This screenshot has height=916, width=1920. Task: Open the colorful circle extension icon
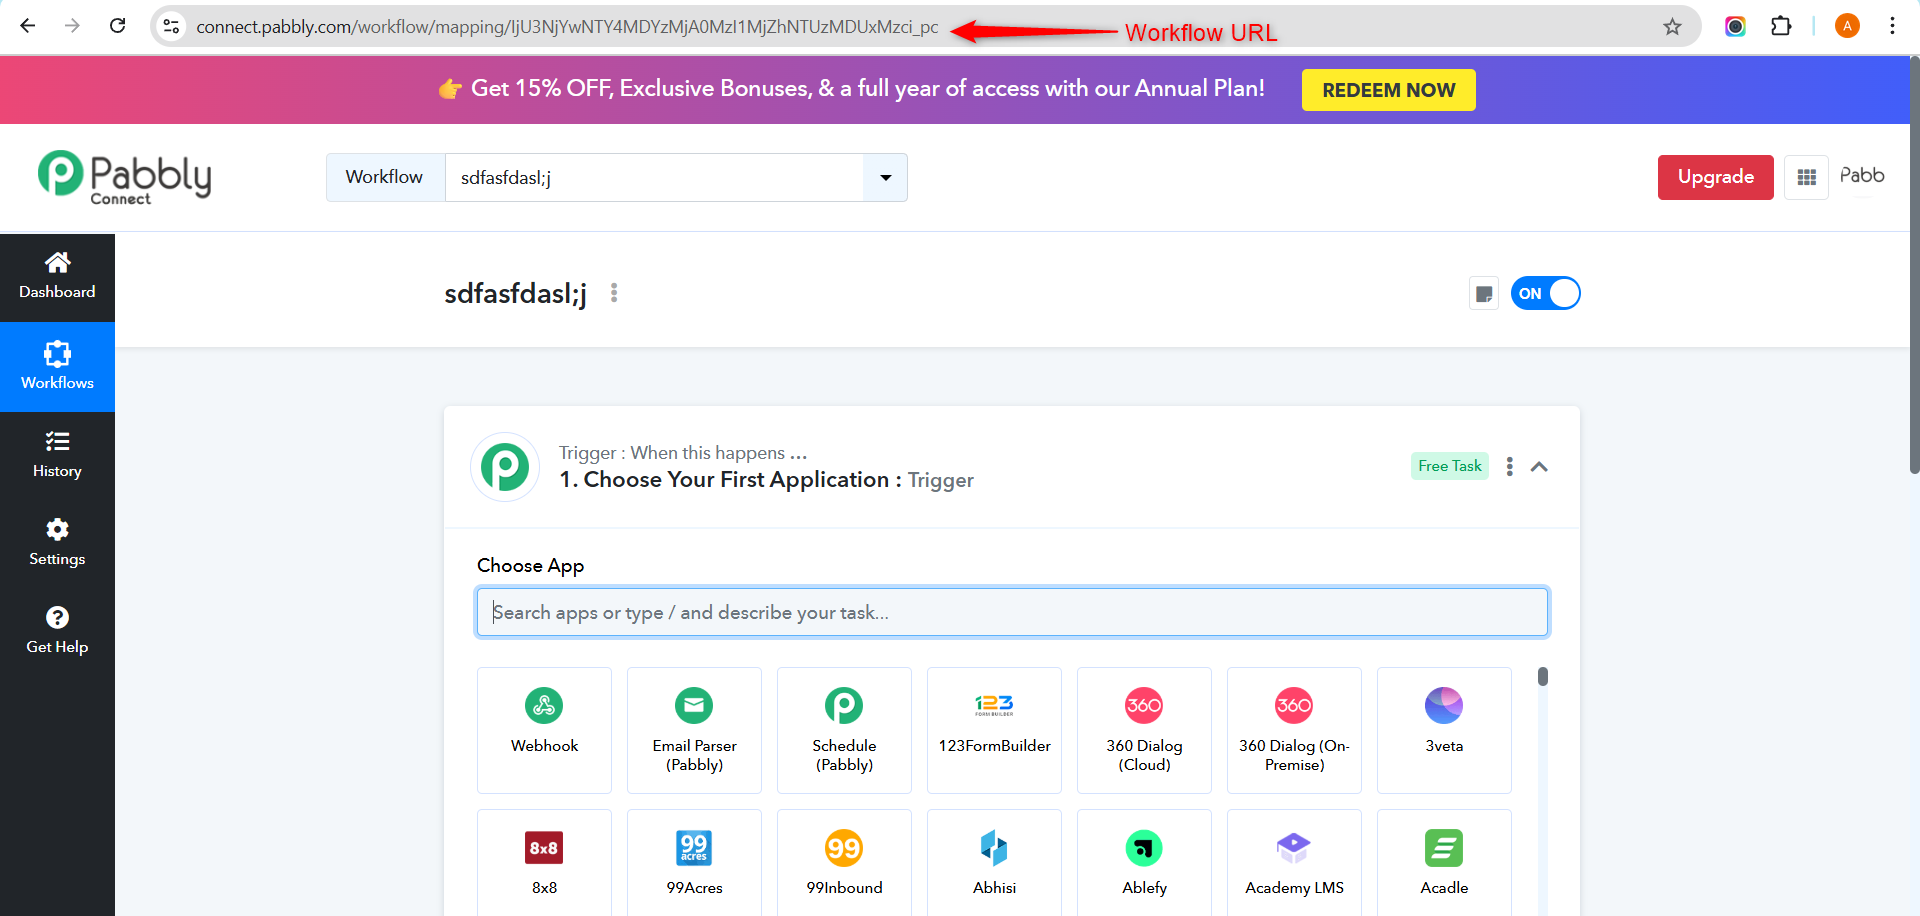[1735, 26]
